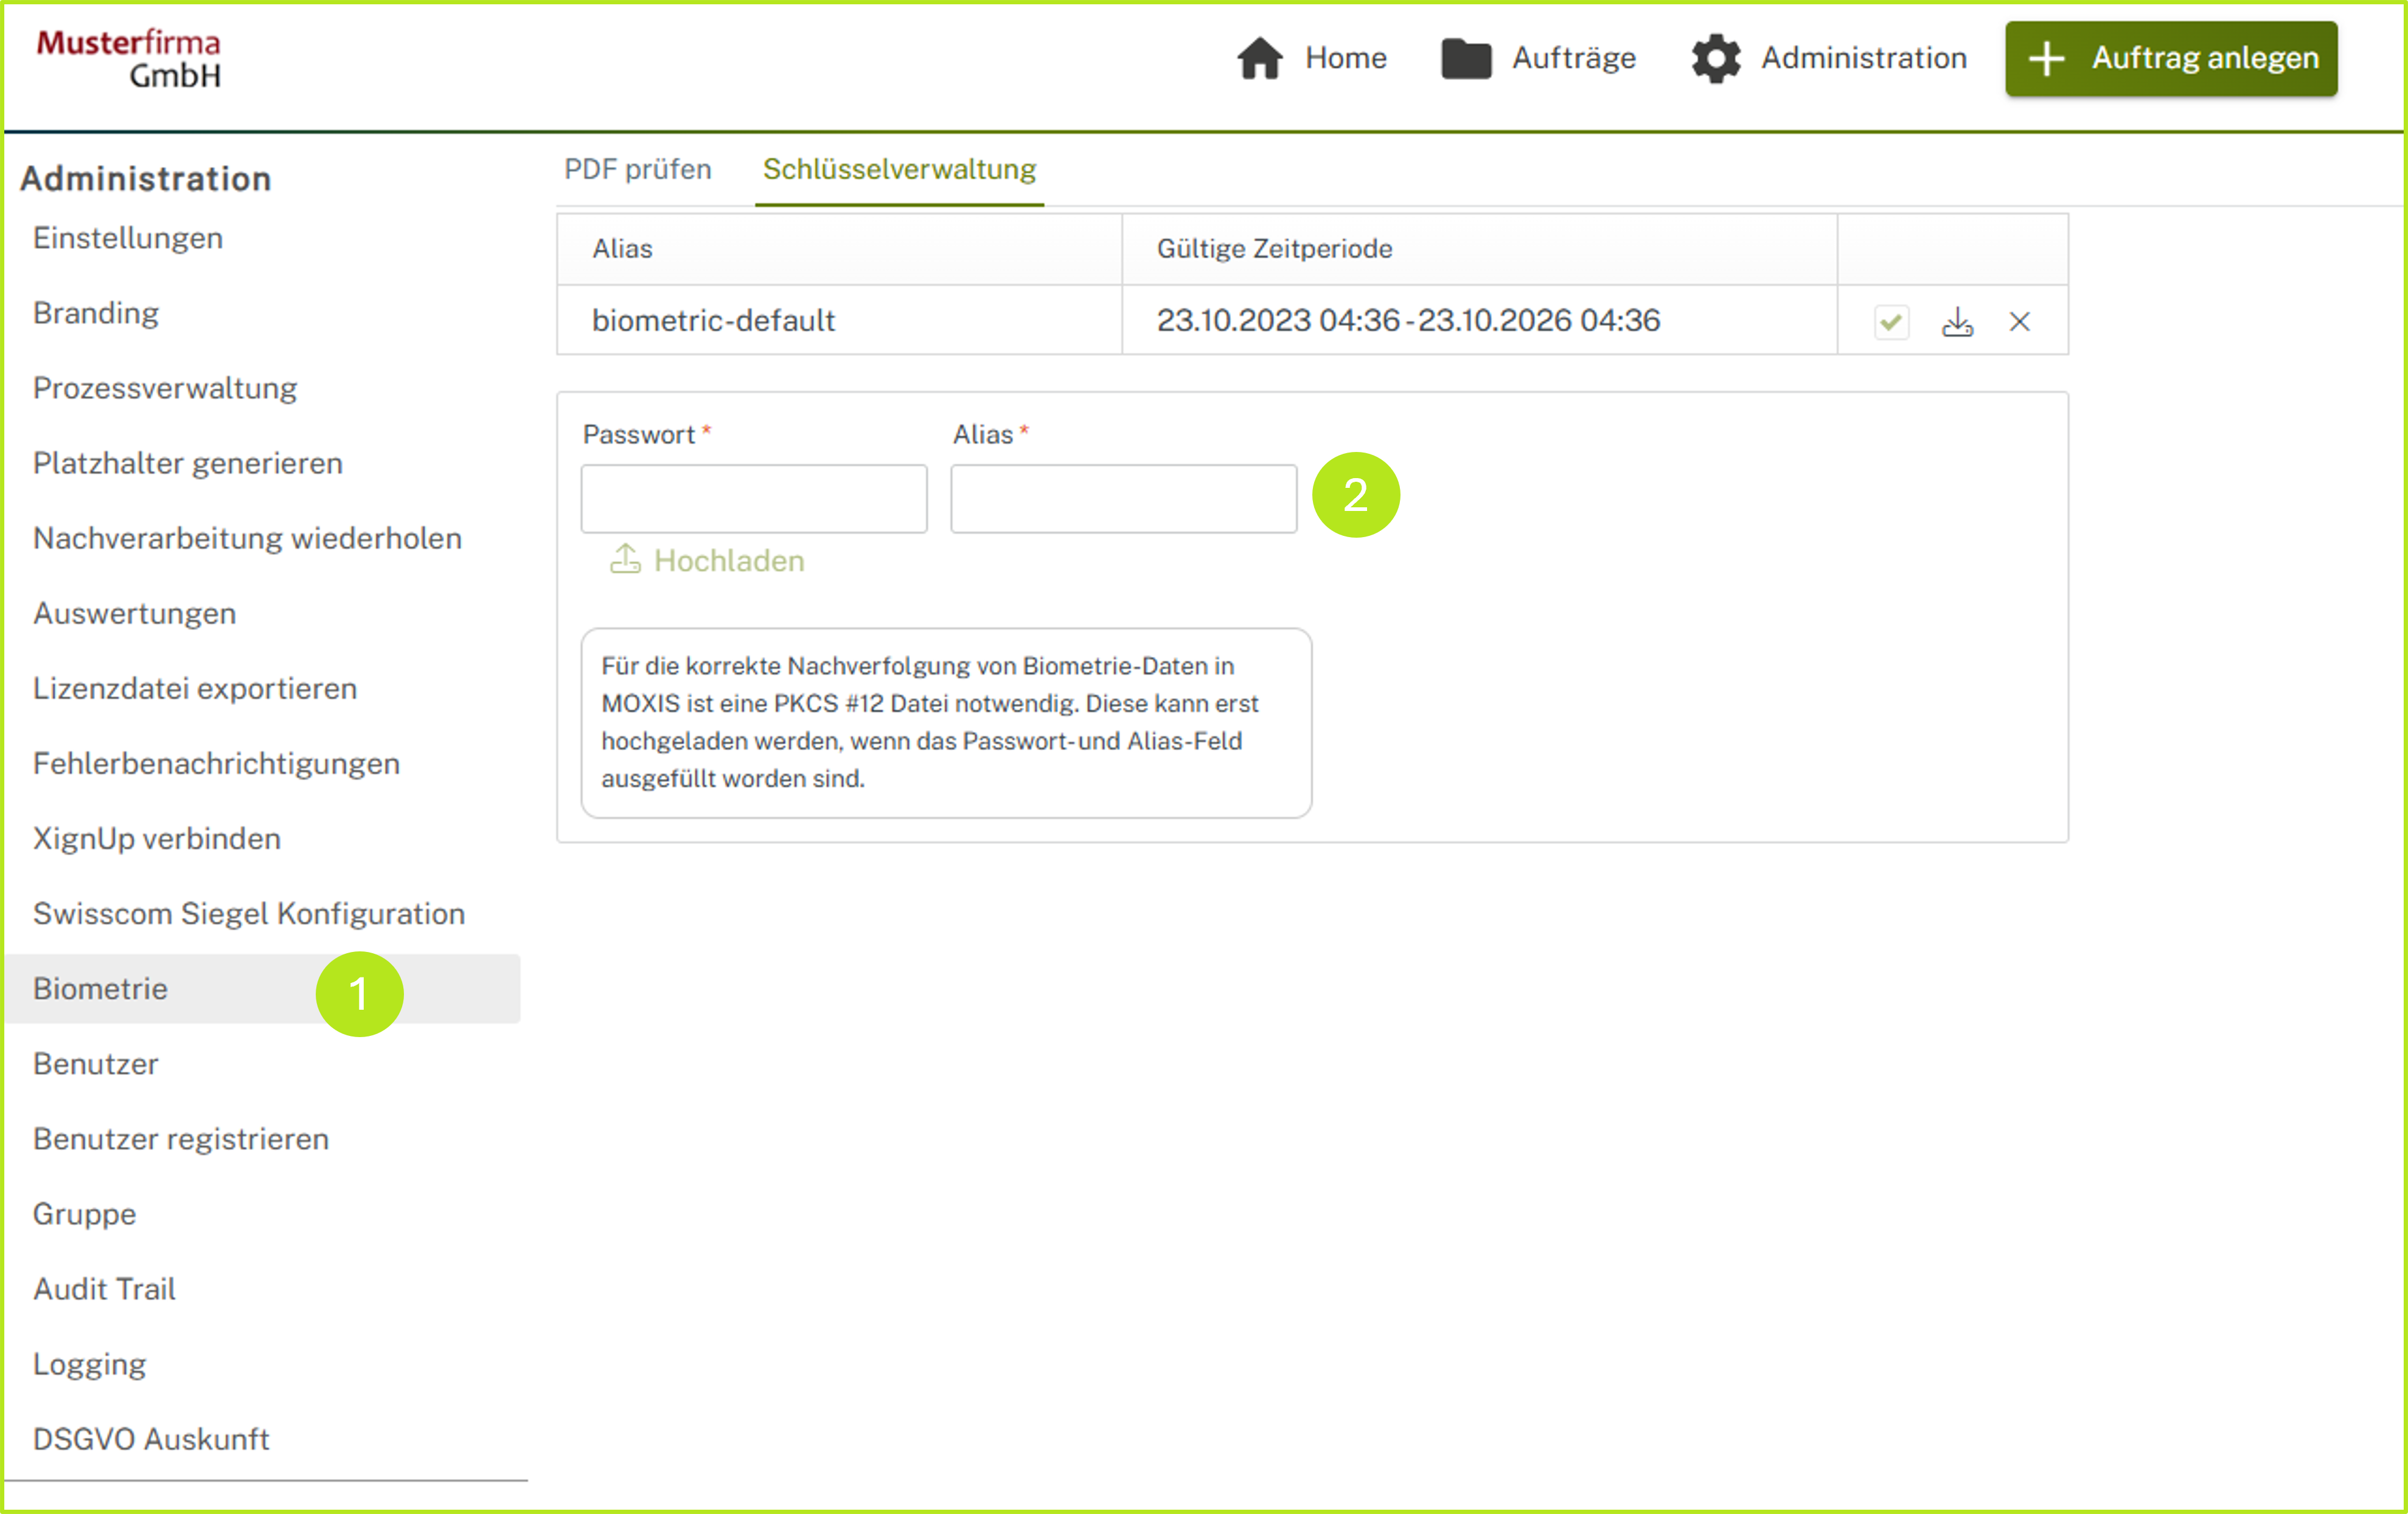Click the Home house icon
2408x1514 pixels.
1259,58
